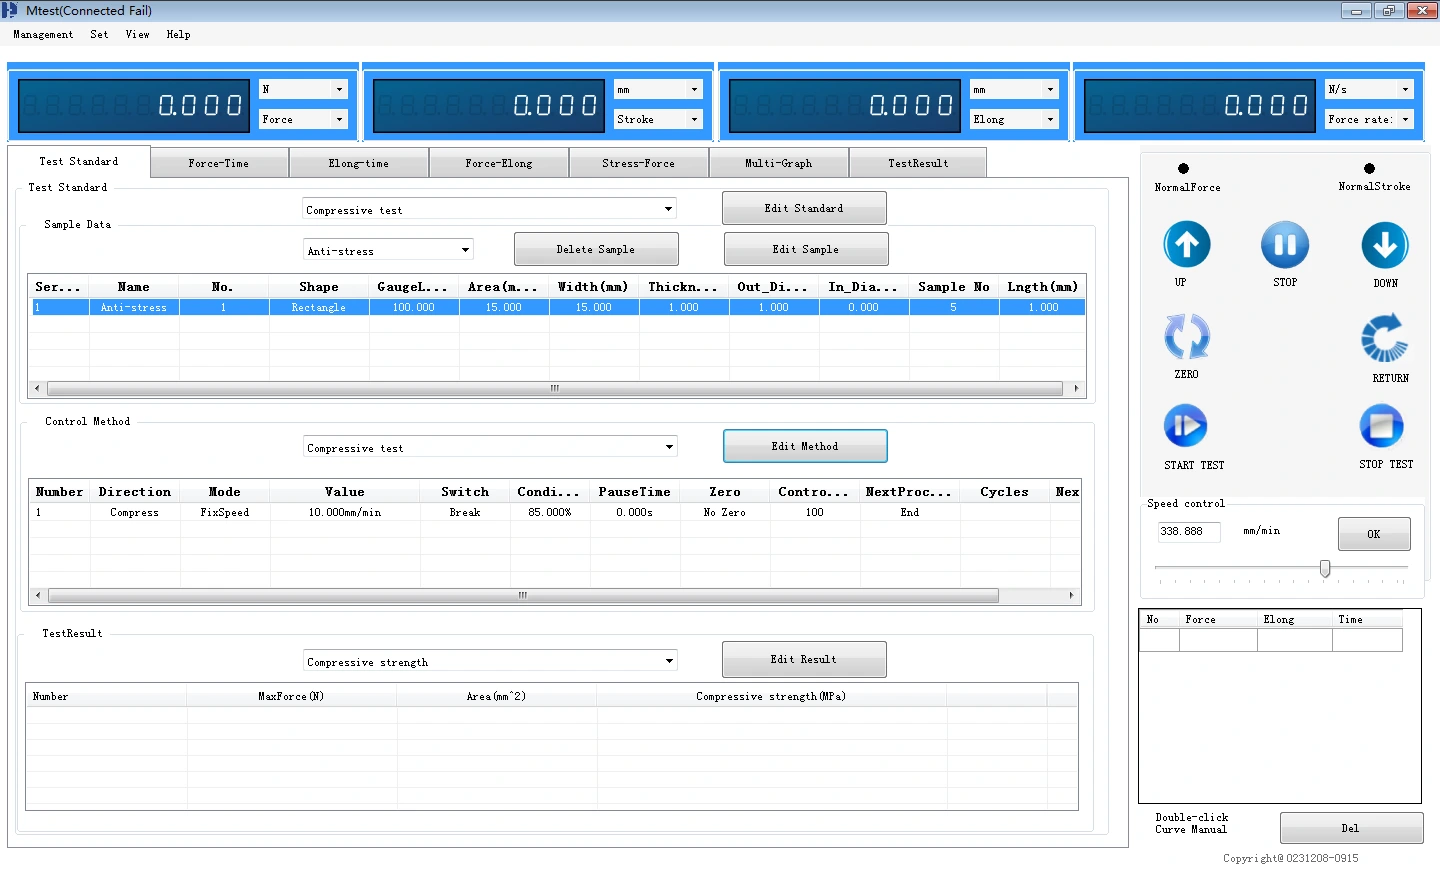
Task: Click the sample table horizontal scrollbar
Action: tap(555, 388)
